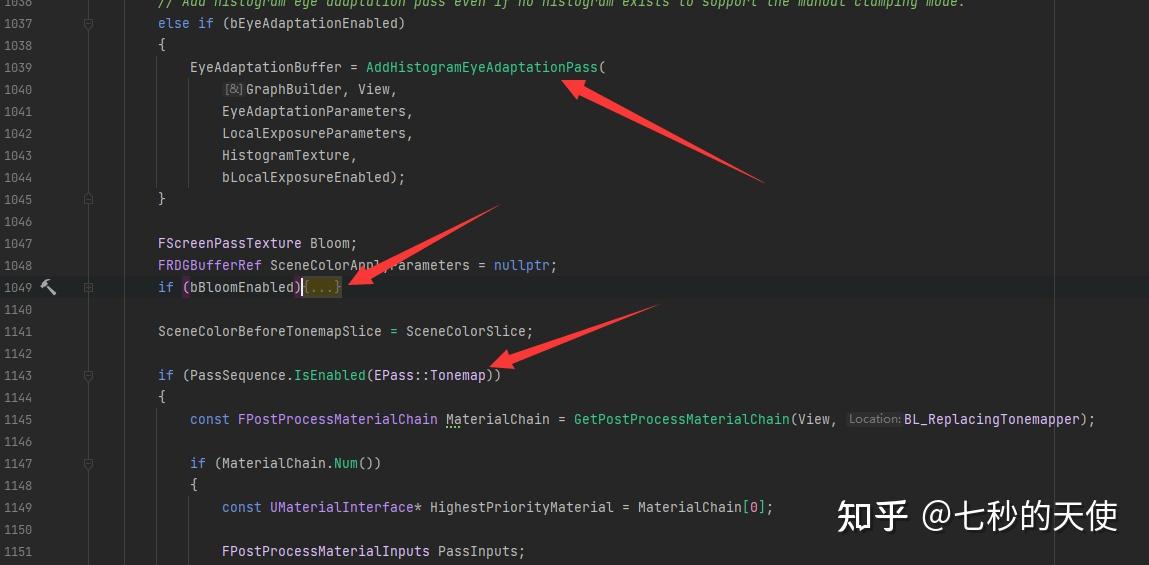The width and height of the screenshot is (1149, 565).
Task: Click the GetPostProcessMaterialChain function name
Action: 681,419
